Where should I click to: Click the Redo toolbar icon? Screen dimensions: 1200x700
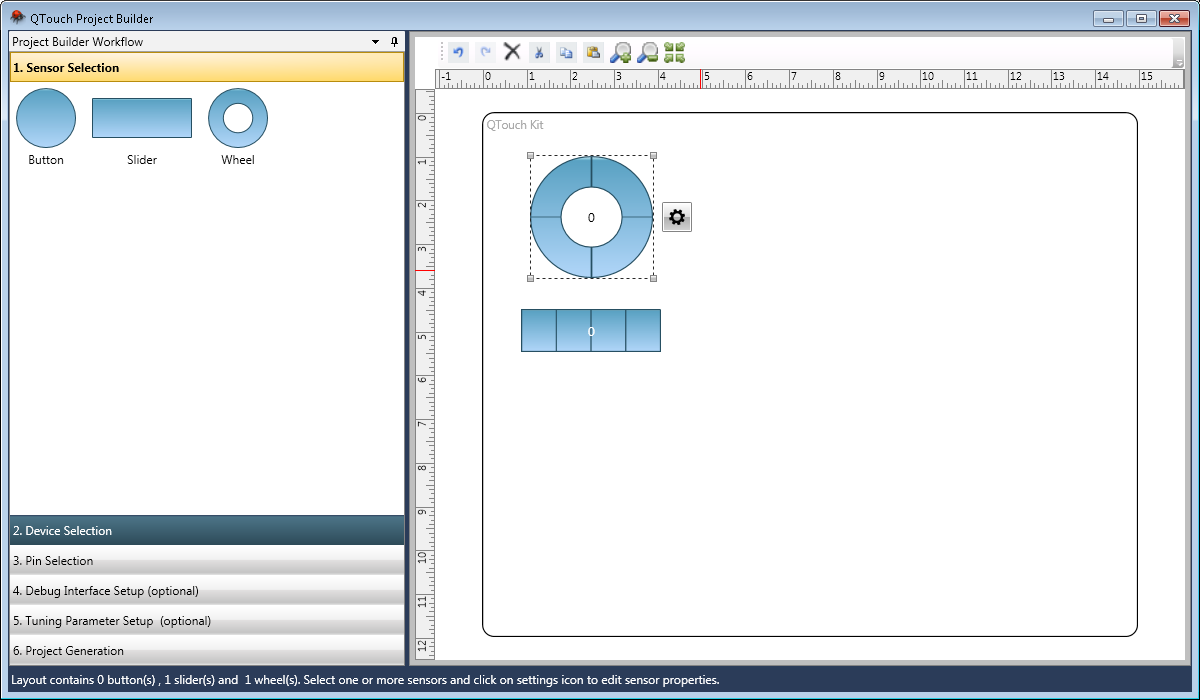click(x=485, y=52)
